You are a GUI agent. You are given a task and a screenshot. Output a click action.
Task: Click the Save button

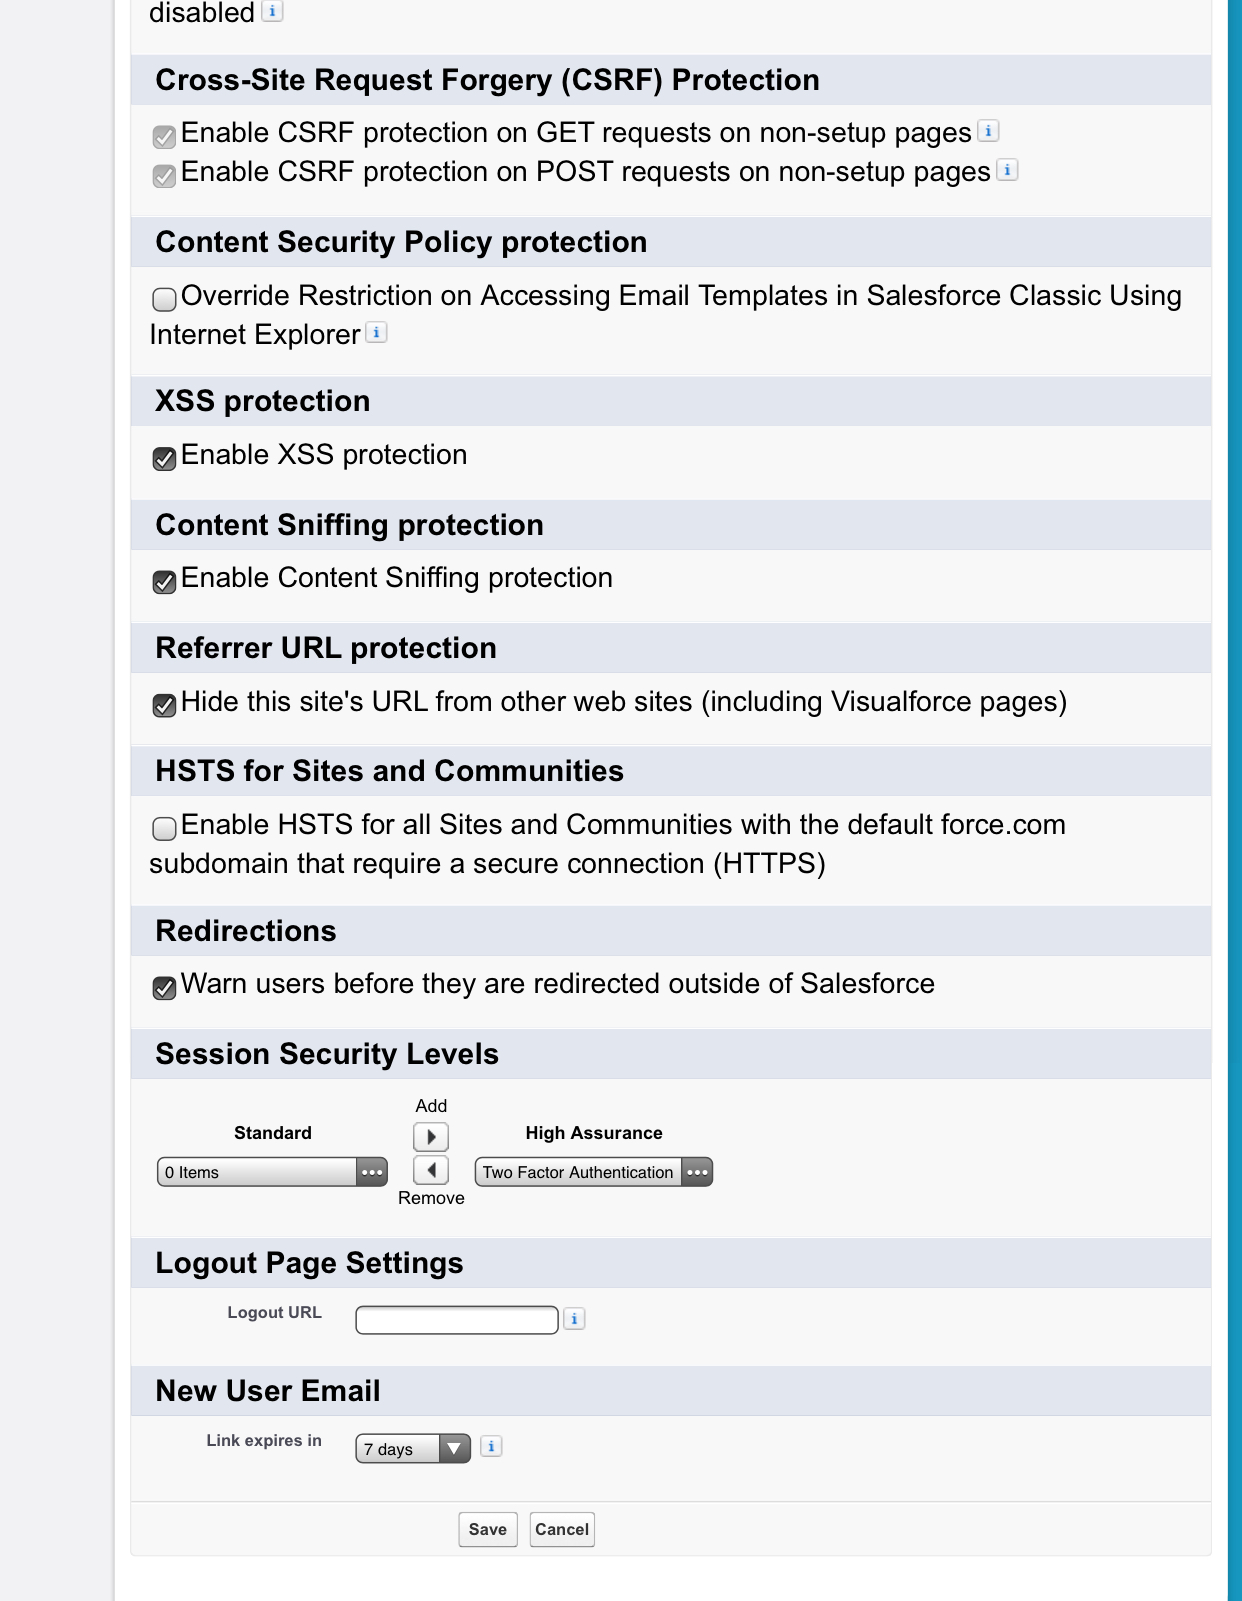click(x=488, y=1529)
